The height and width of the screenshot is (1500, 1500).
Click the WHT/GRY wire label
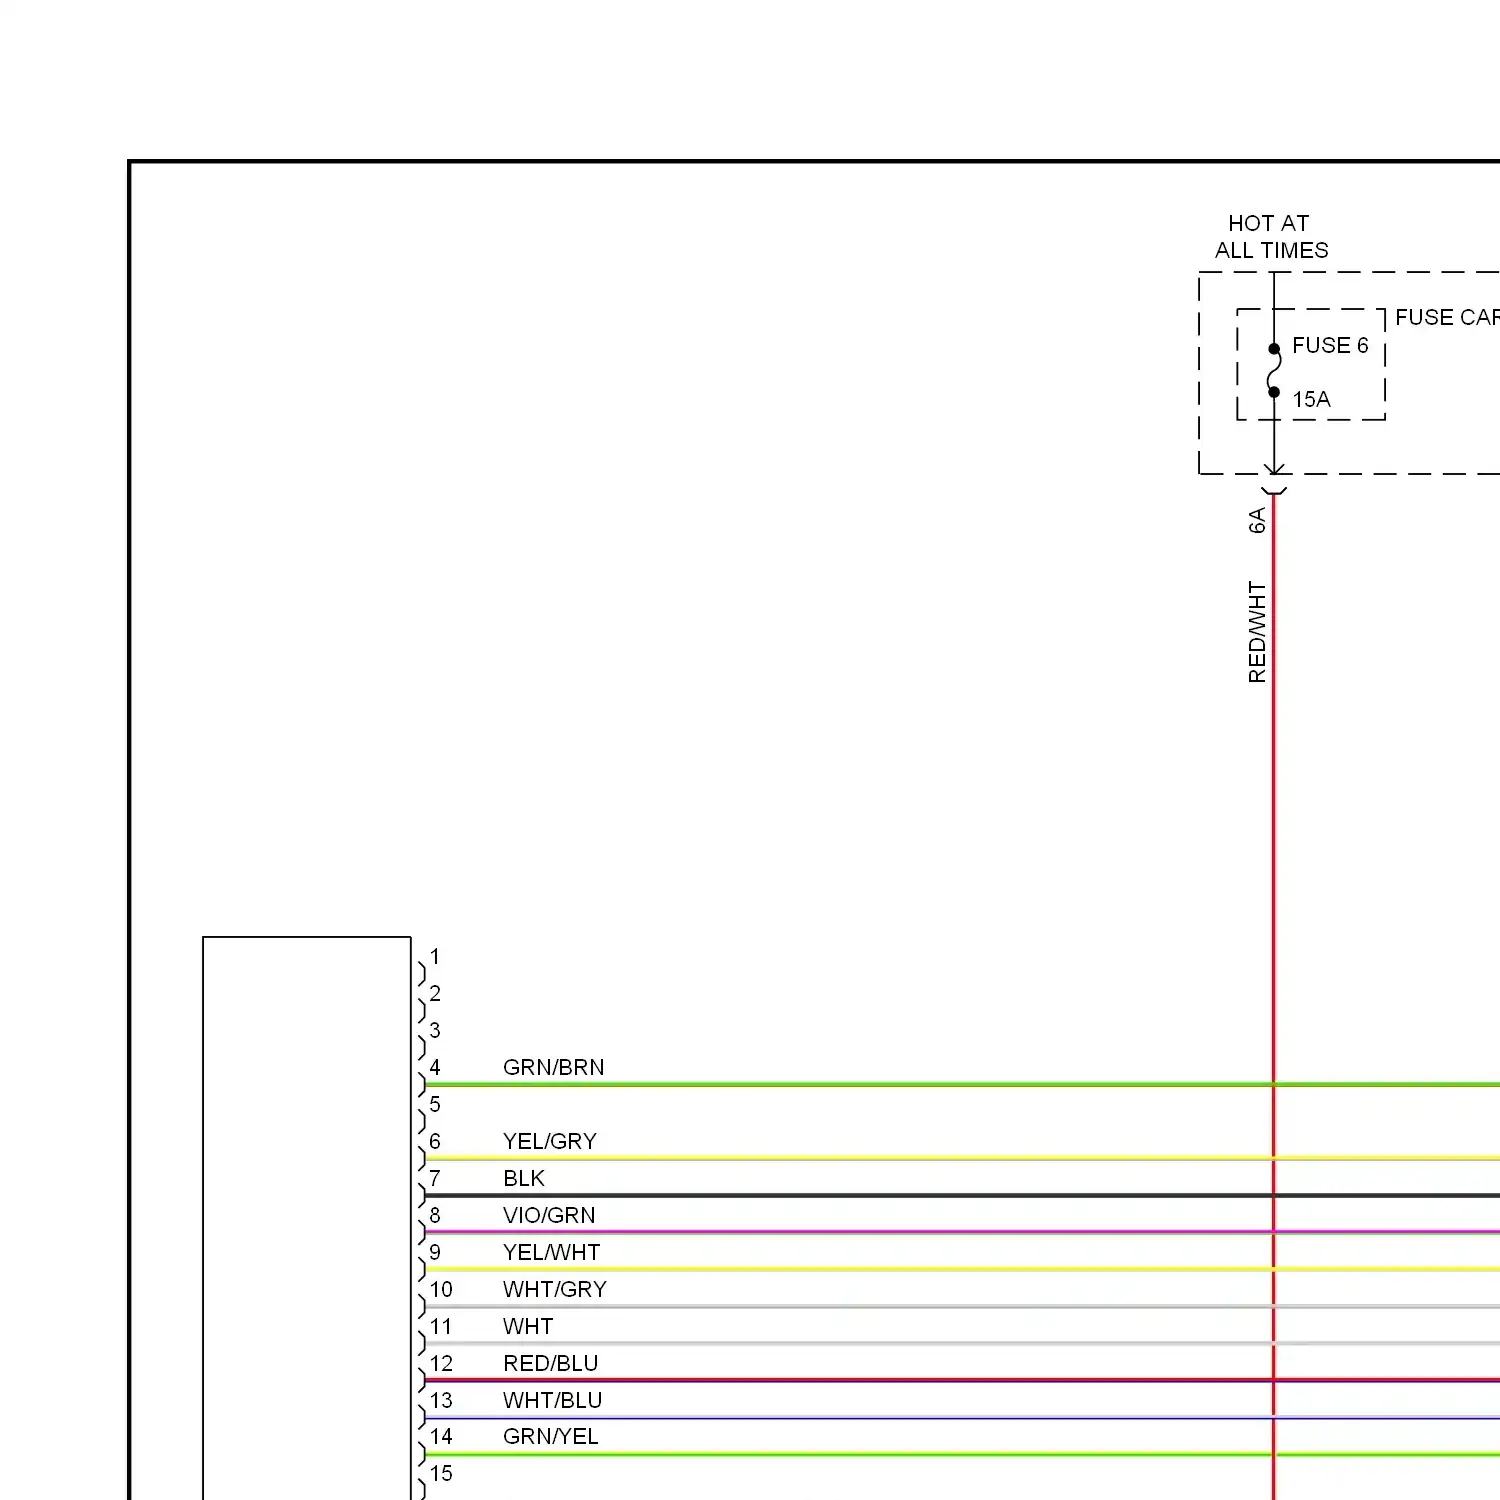(x=554, y=1290)
